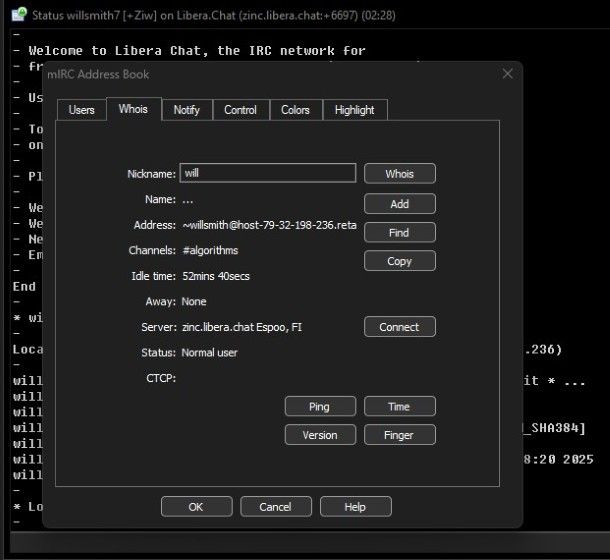Select the Whois tab
Screen dimensions: 610x560
[133, 109]
